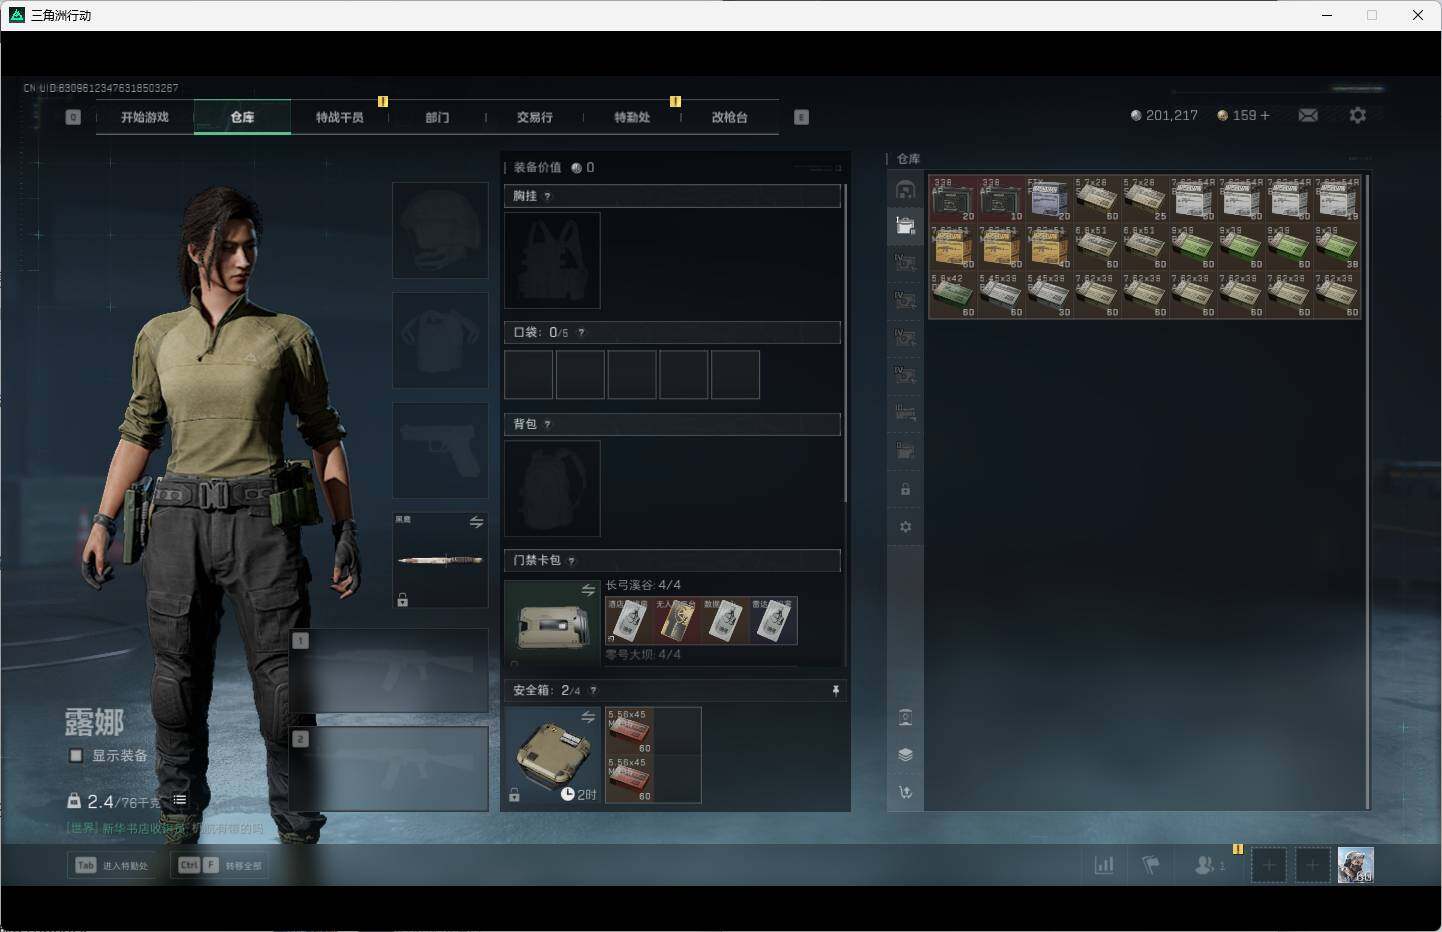Select the FTX ammo box with 20
The width and height of the screenshot is (1442, 932).
click(1049, 199)
